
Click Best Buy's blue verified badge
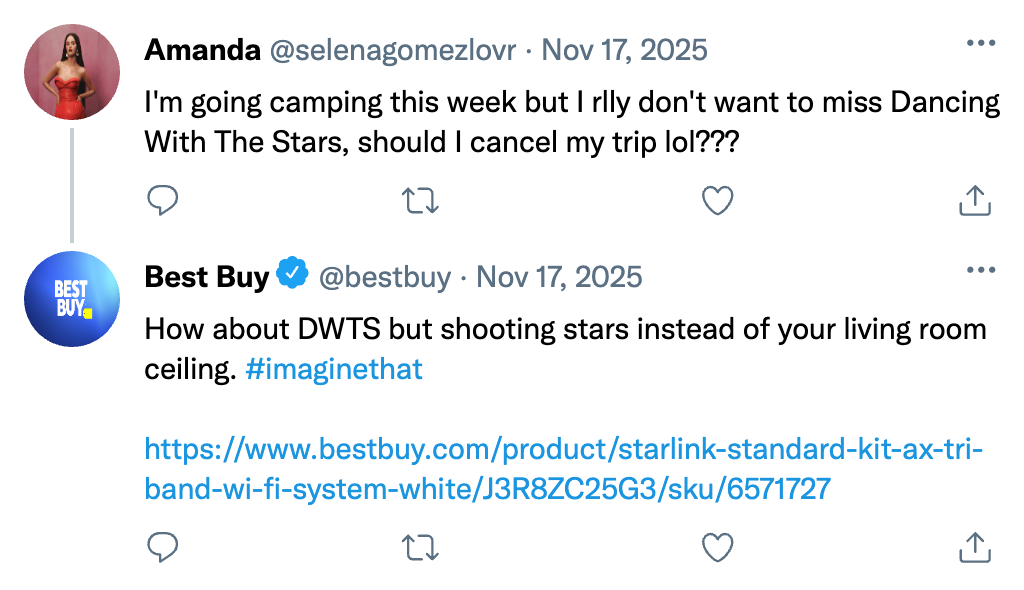click(293, 275)
